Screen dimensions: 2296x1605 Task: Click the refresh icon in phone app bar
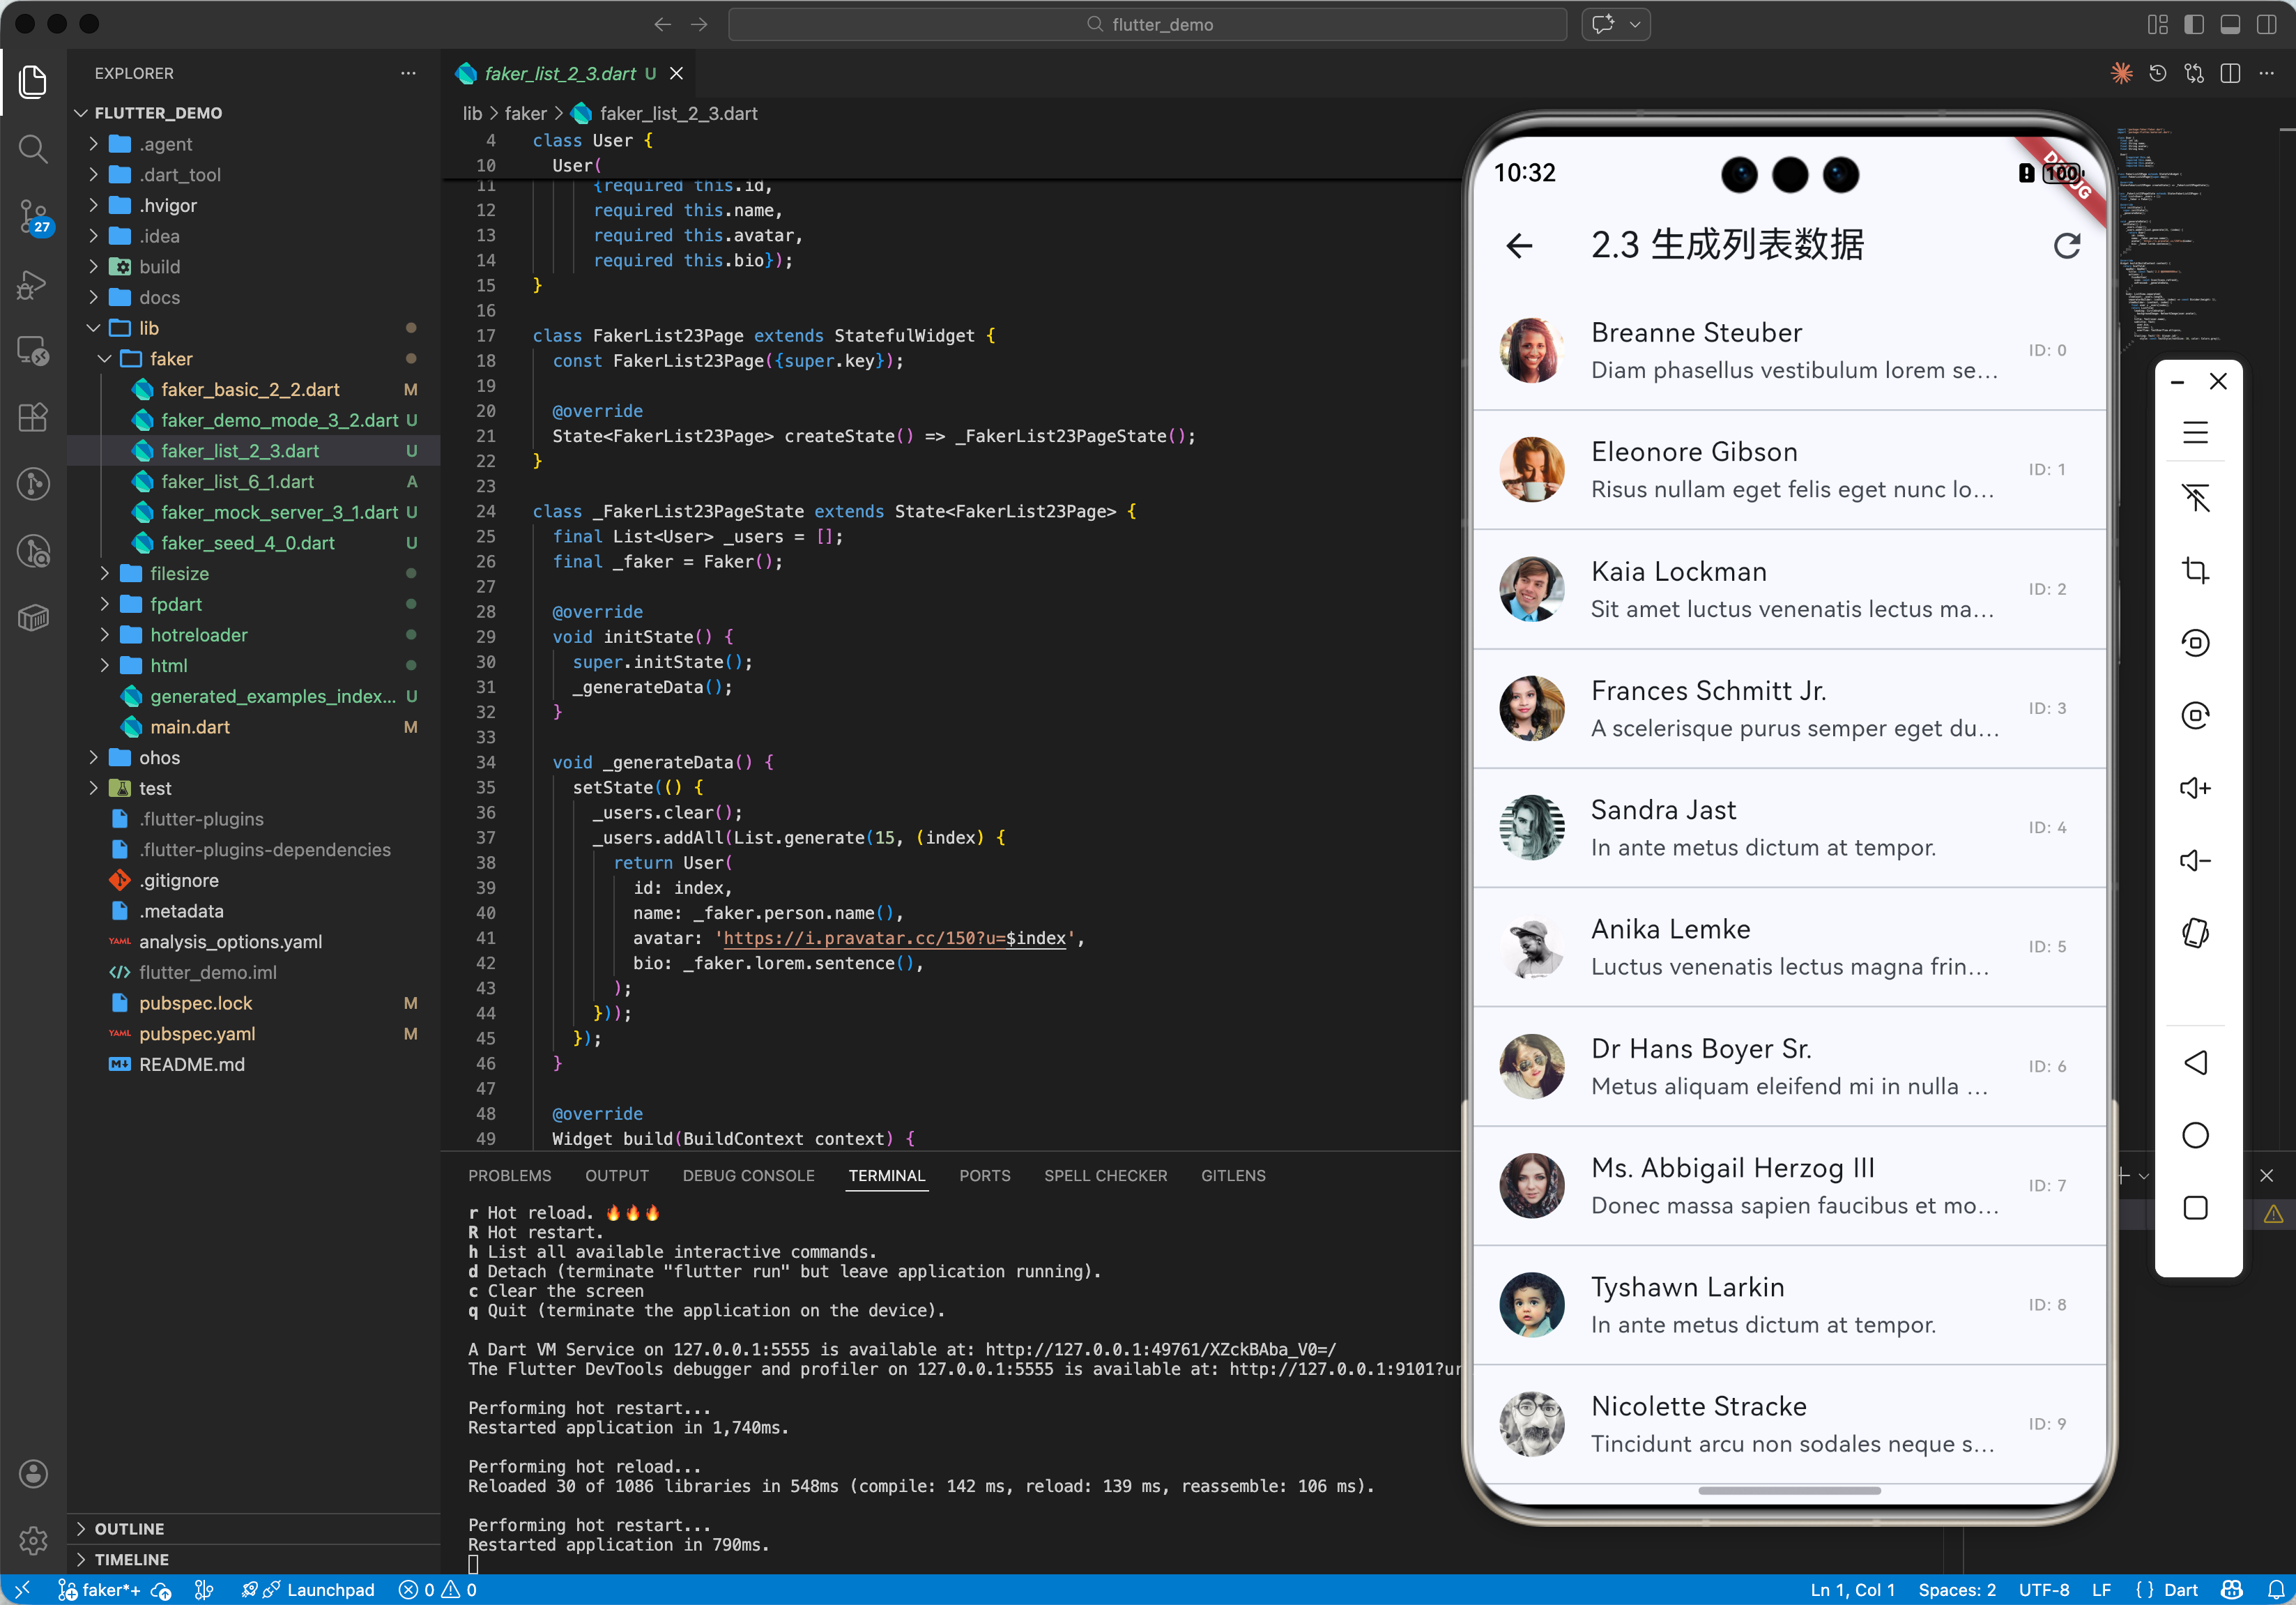2066,245
